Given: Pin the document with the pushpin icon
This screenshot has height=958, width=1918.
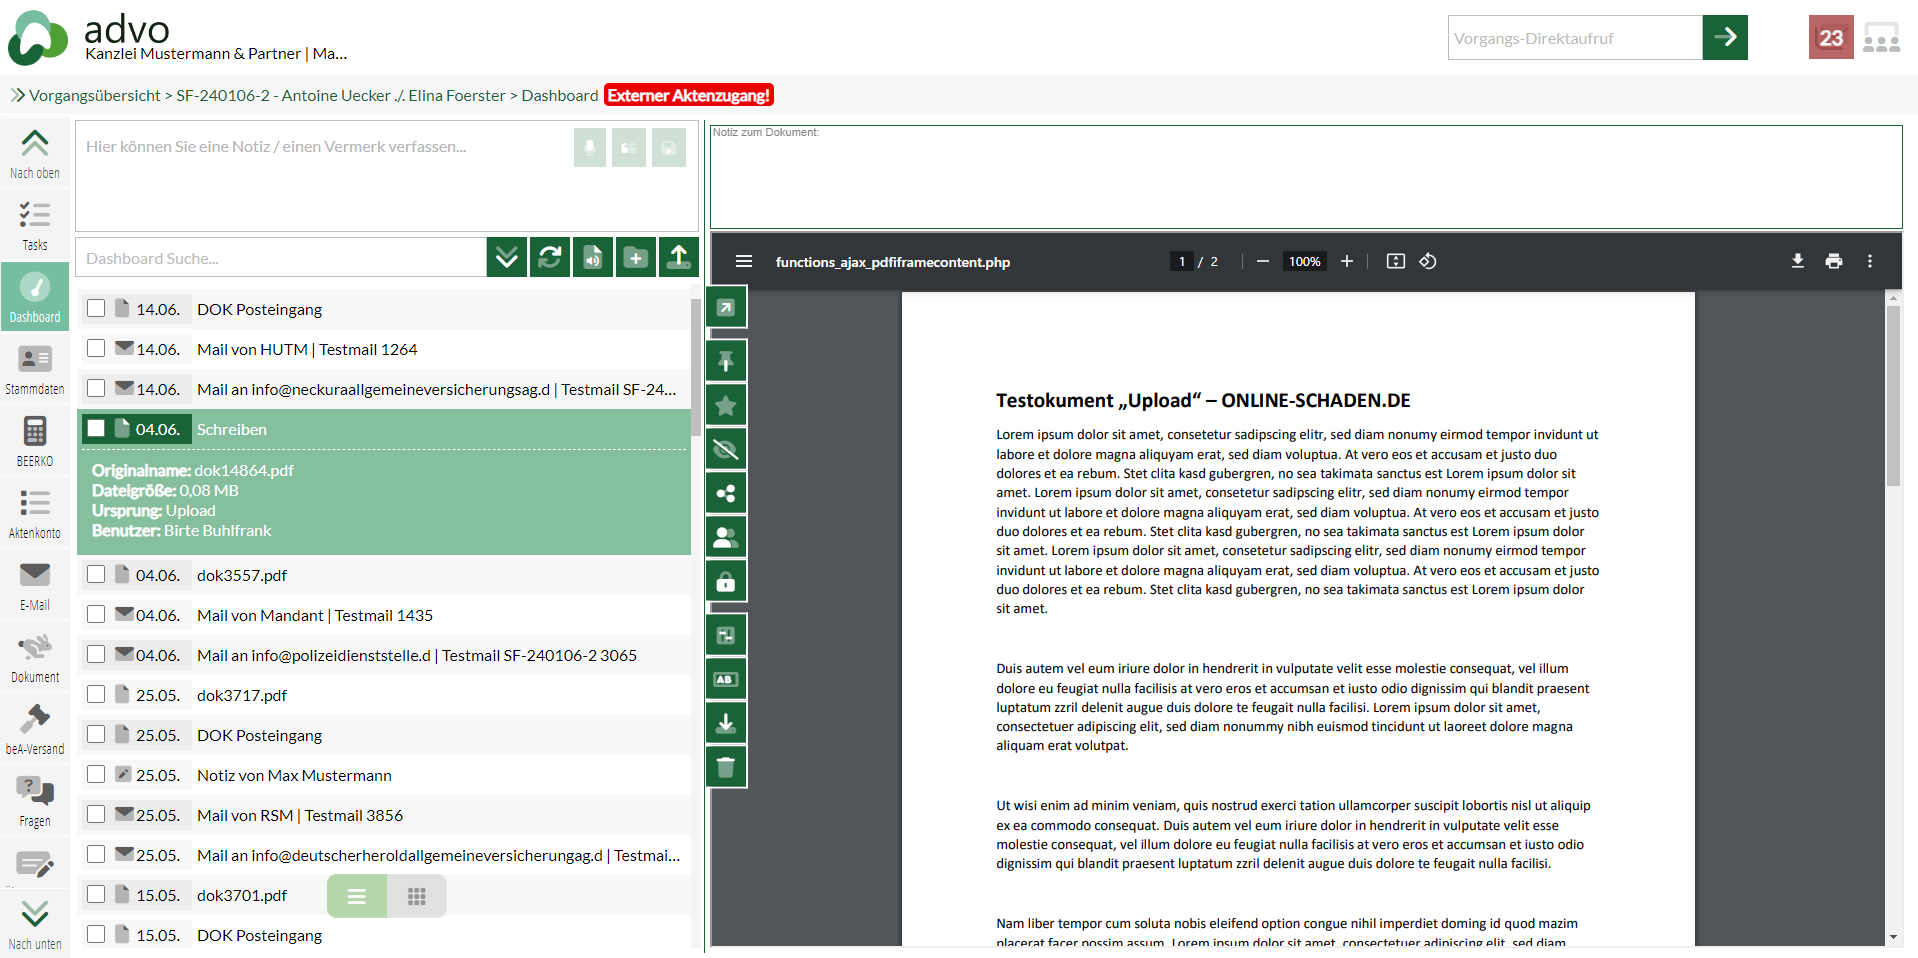Looking at the screenshot, I should coord(726,361).
